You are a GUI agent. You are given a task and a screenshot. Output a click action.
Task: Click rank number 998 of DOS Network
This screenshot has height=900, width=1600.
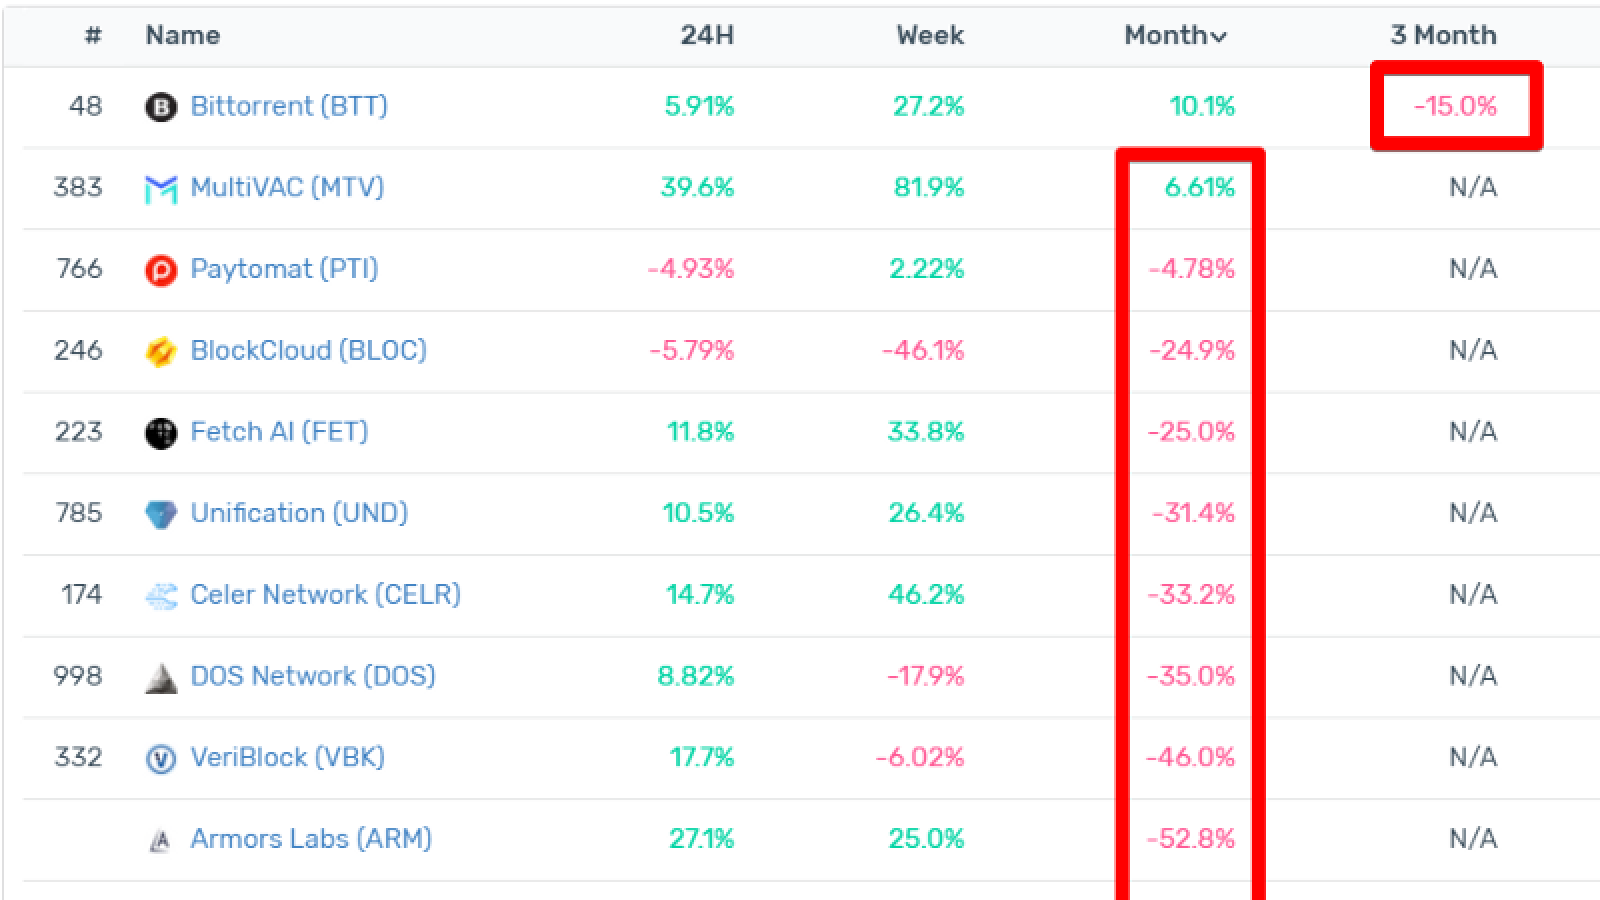[x=78, y=676]
